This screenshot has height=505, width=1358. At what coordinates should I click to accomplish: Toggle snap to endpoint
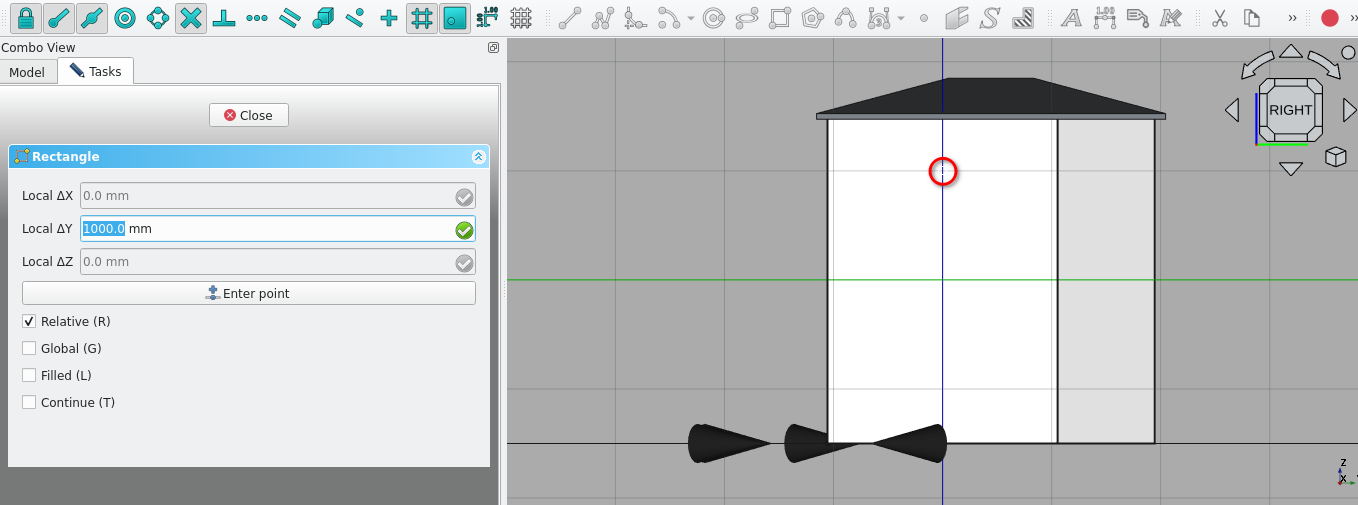pos(59,18)
